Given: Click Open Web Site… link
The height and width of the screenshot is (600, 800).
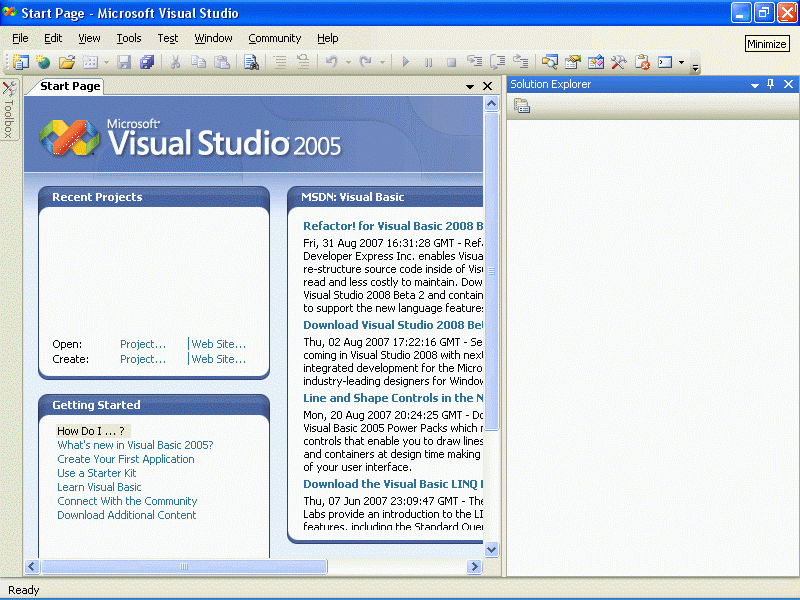Looking at the screenshot, I should click(218, 344).
